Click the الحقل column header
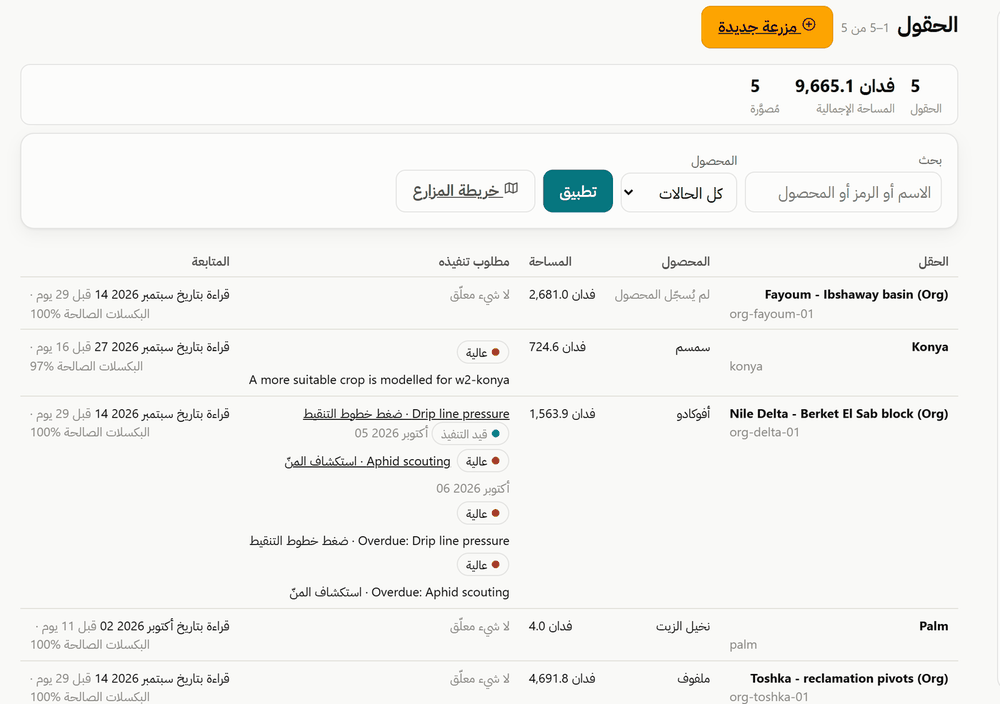 tap(933, 261)
